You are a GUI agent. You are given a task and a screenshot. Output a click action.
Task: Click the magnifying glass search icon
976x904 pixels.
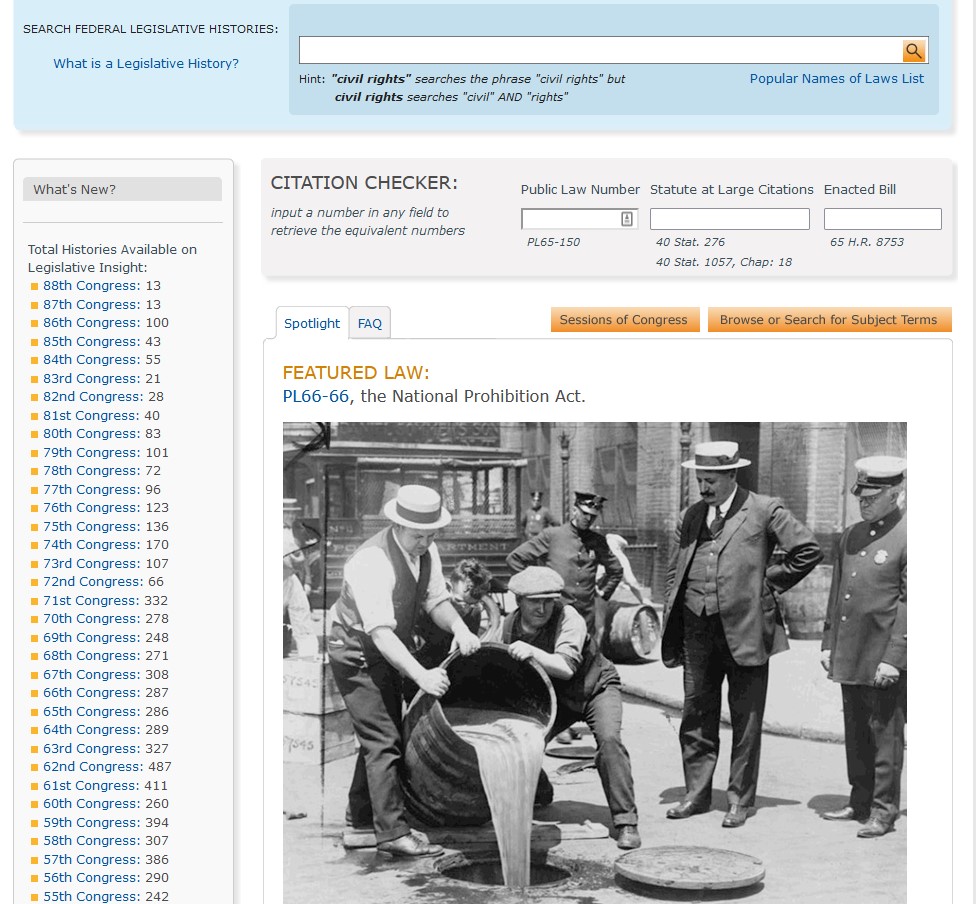[913, 48]
